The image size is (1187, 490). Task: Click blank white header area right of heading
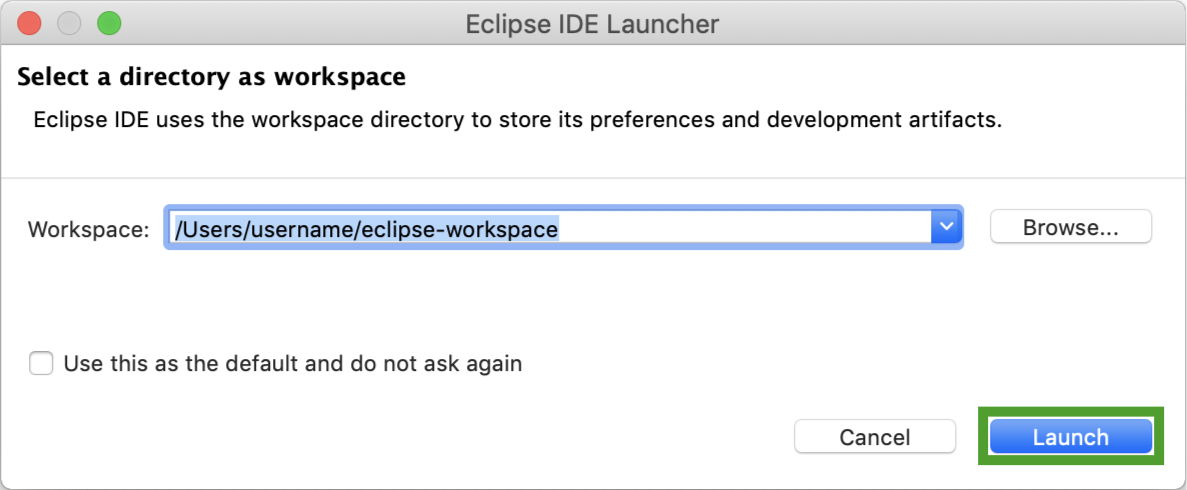pos(800,77)
